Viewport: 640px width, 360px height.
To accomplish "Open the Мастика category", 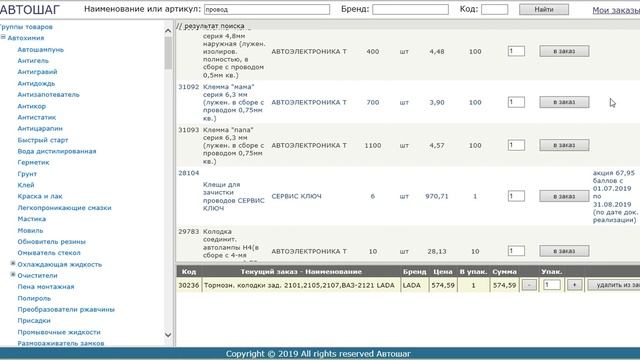I will tap(31, 219).
